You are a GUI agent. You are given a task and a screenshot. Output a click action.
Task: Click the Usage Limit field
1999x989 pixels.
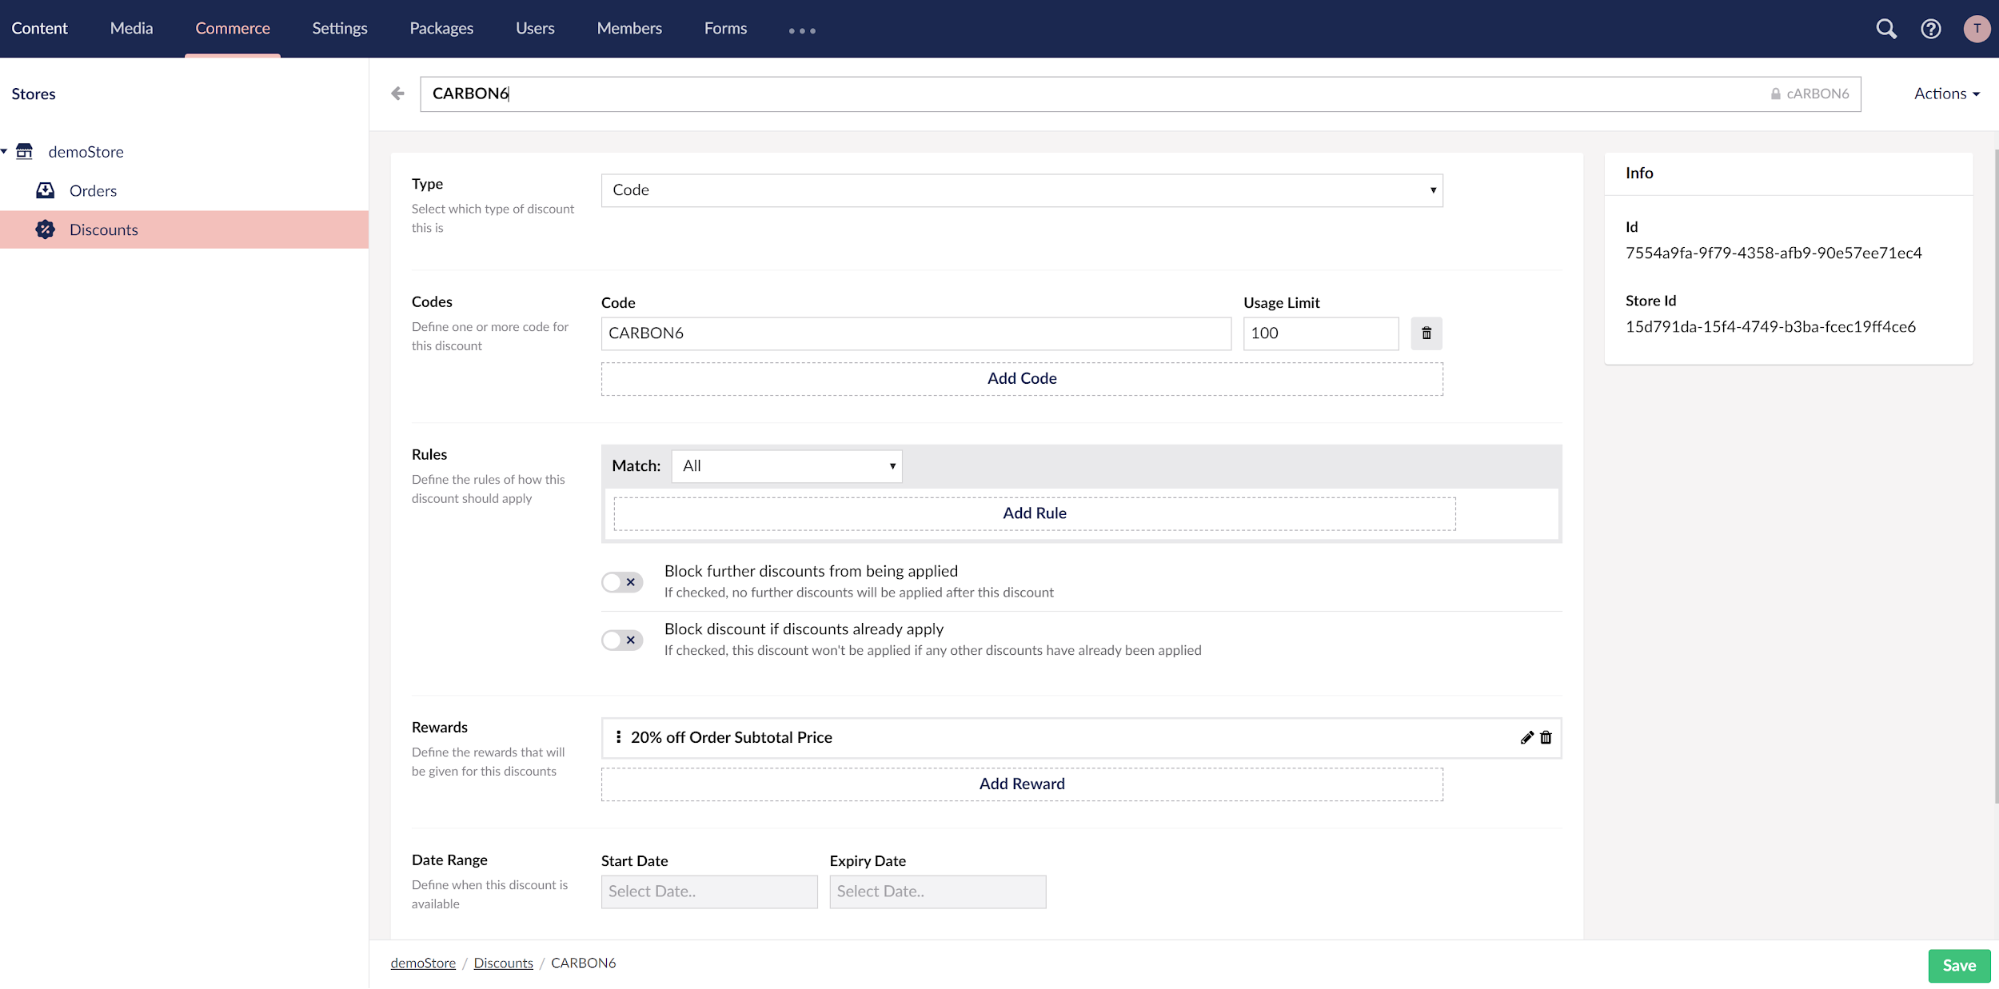click(x=1320, y=333)
